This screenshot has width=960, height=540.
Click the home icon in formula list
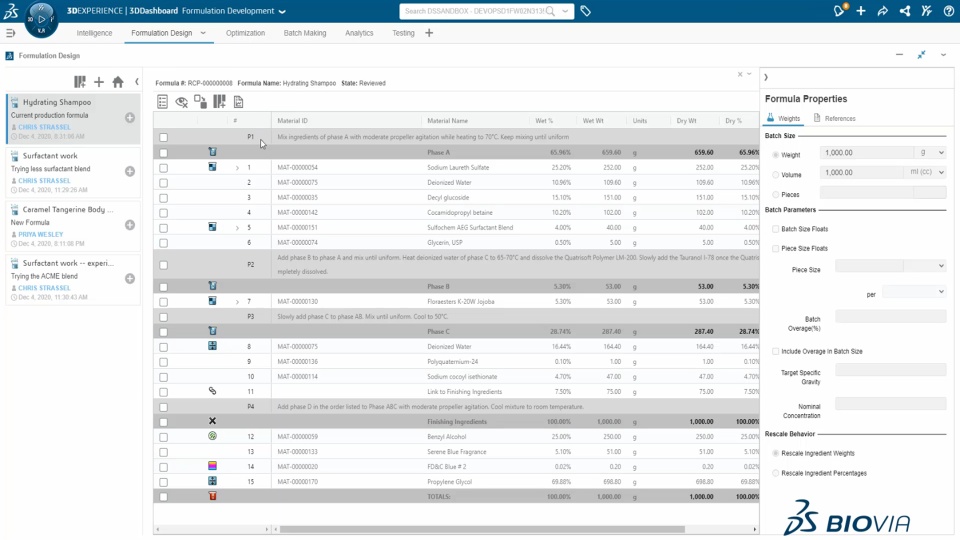click(x=118, y=81)
